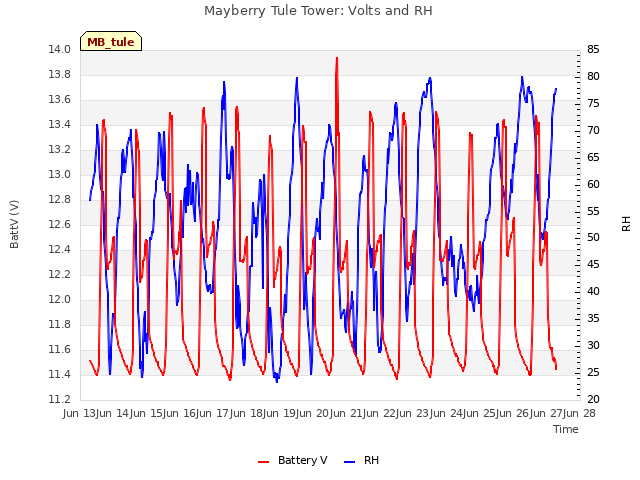Click the 50 RH axis value
640x480 pixels.
pyautogui.click(x=593, y=238)
